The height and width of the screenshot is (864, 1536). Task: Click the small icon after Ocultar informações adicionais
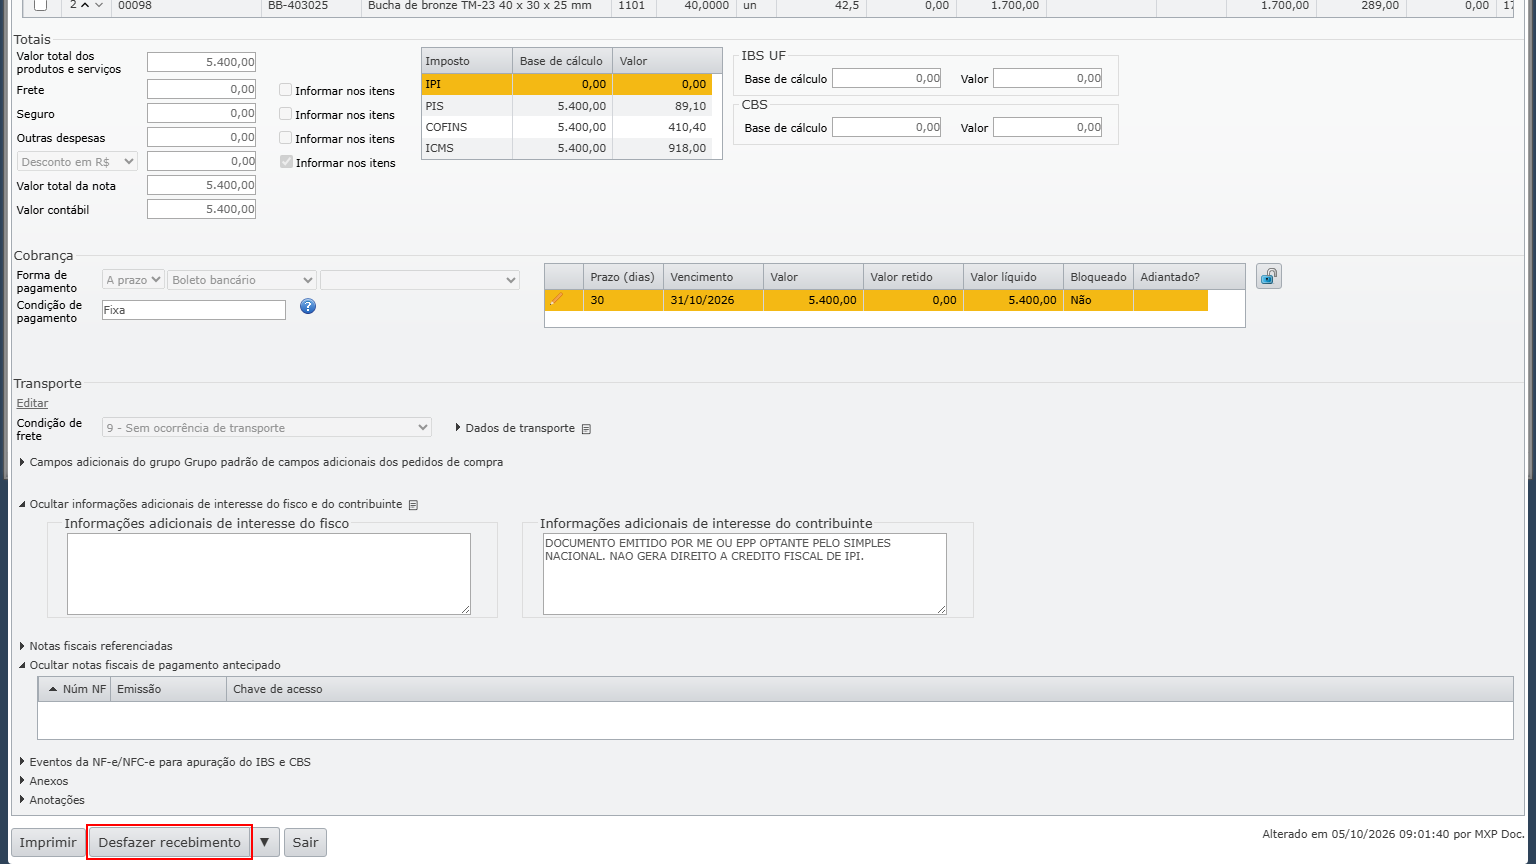click(413, 505)
